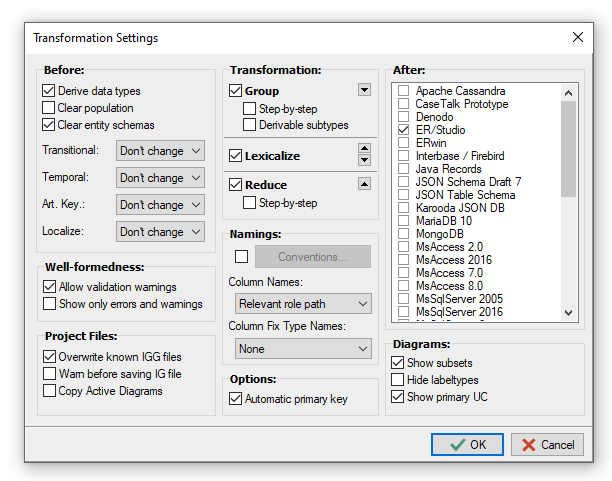
Task: Click the move-down arrow beside Lexicalize
Action: click(364, 161)
